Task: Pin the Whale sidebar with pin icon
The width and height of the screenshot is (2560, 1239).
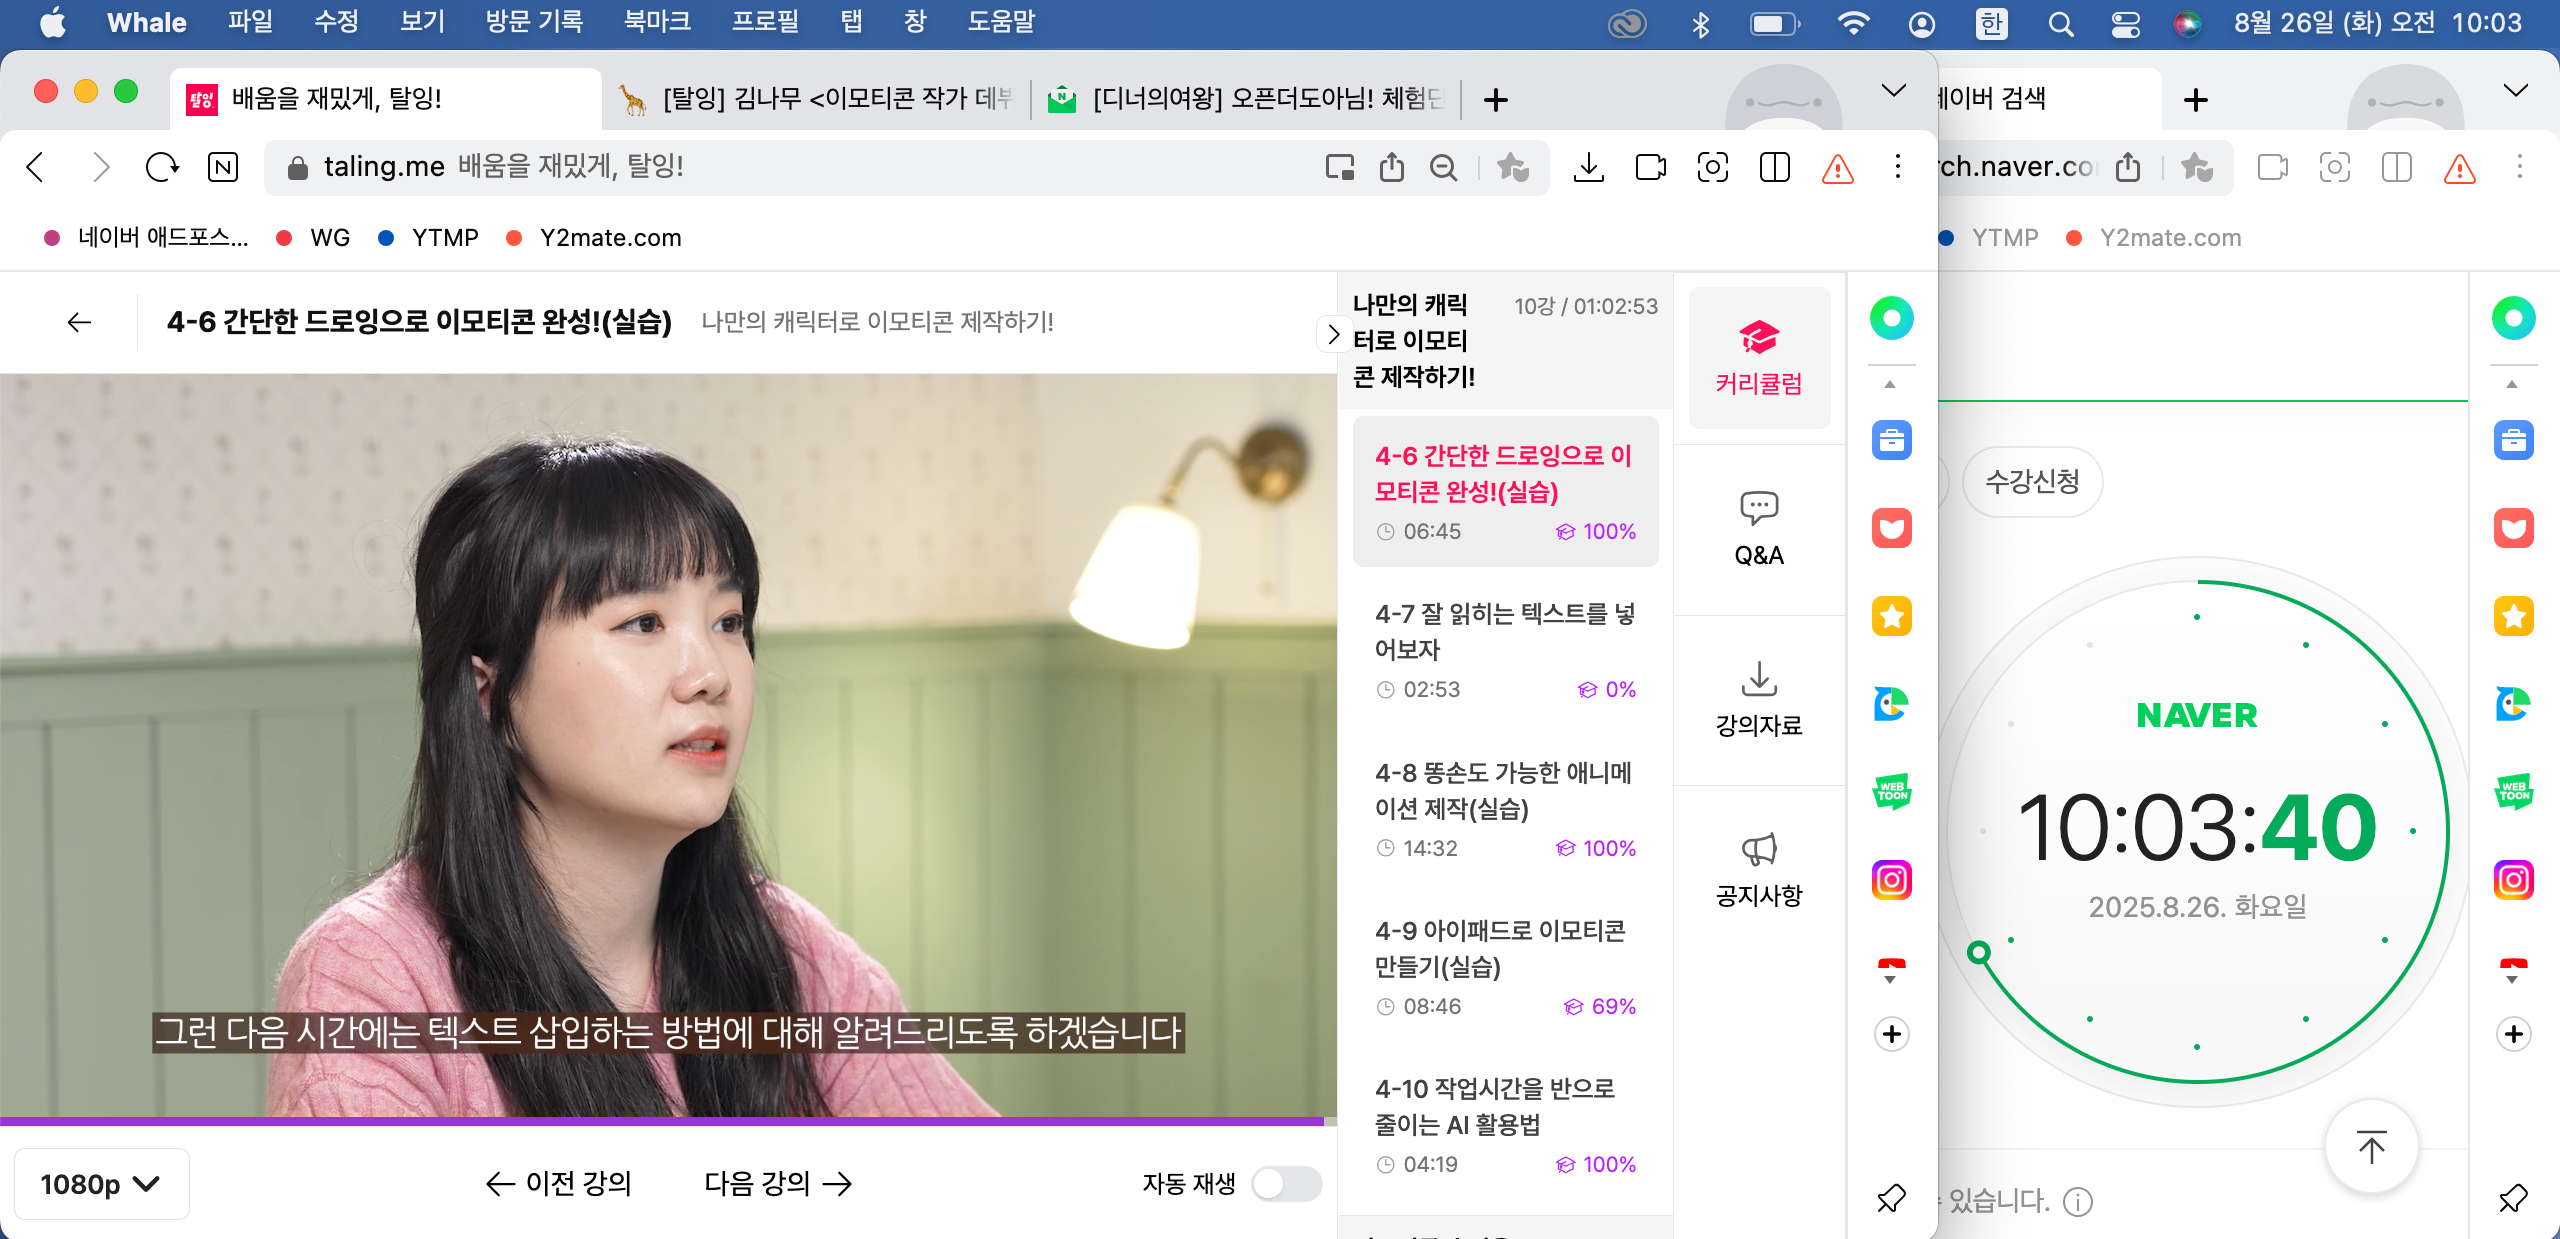Action: [x=1891, y=1197]
